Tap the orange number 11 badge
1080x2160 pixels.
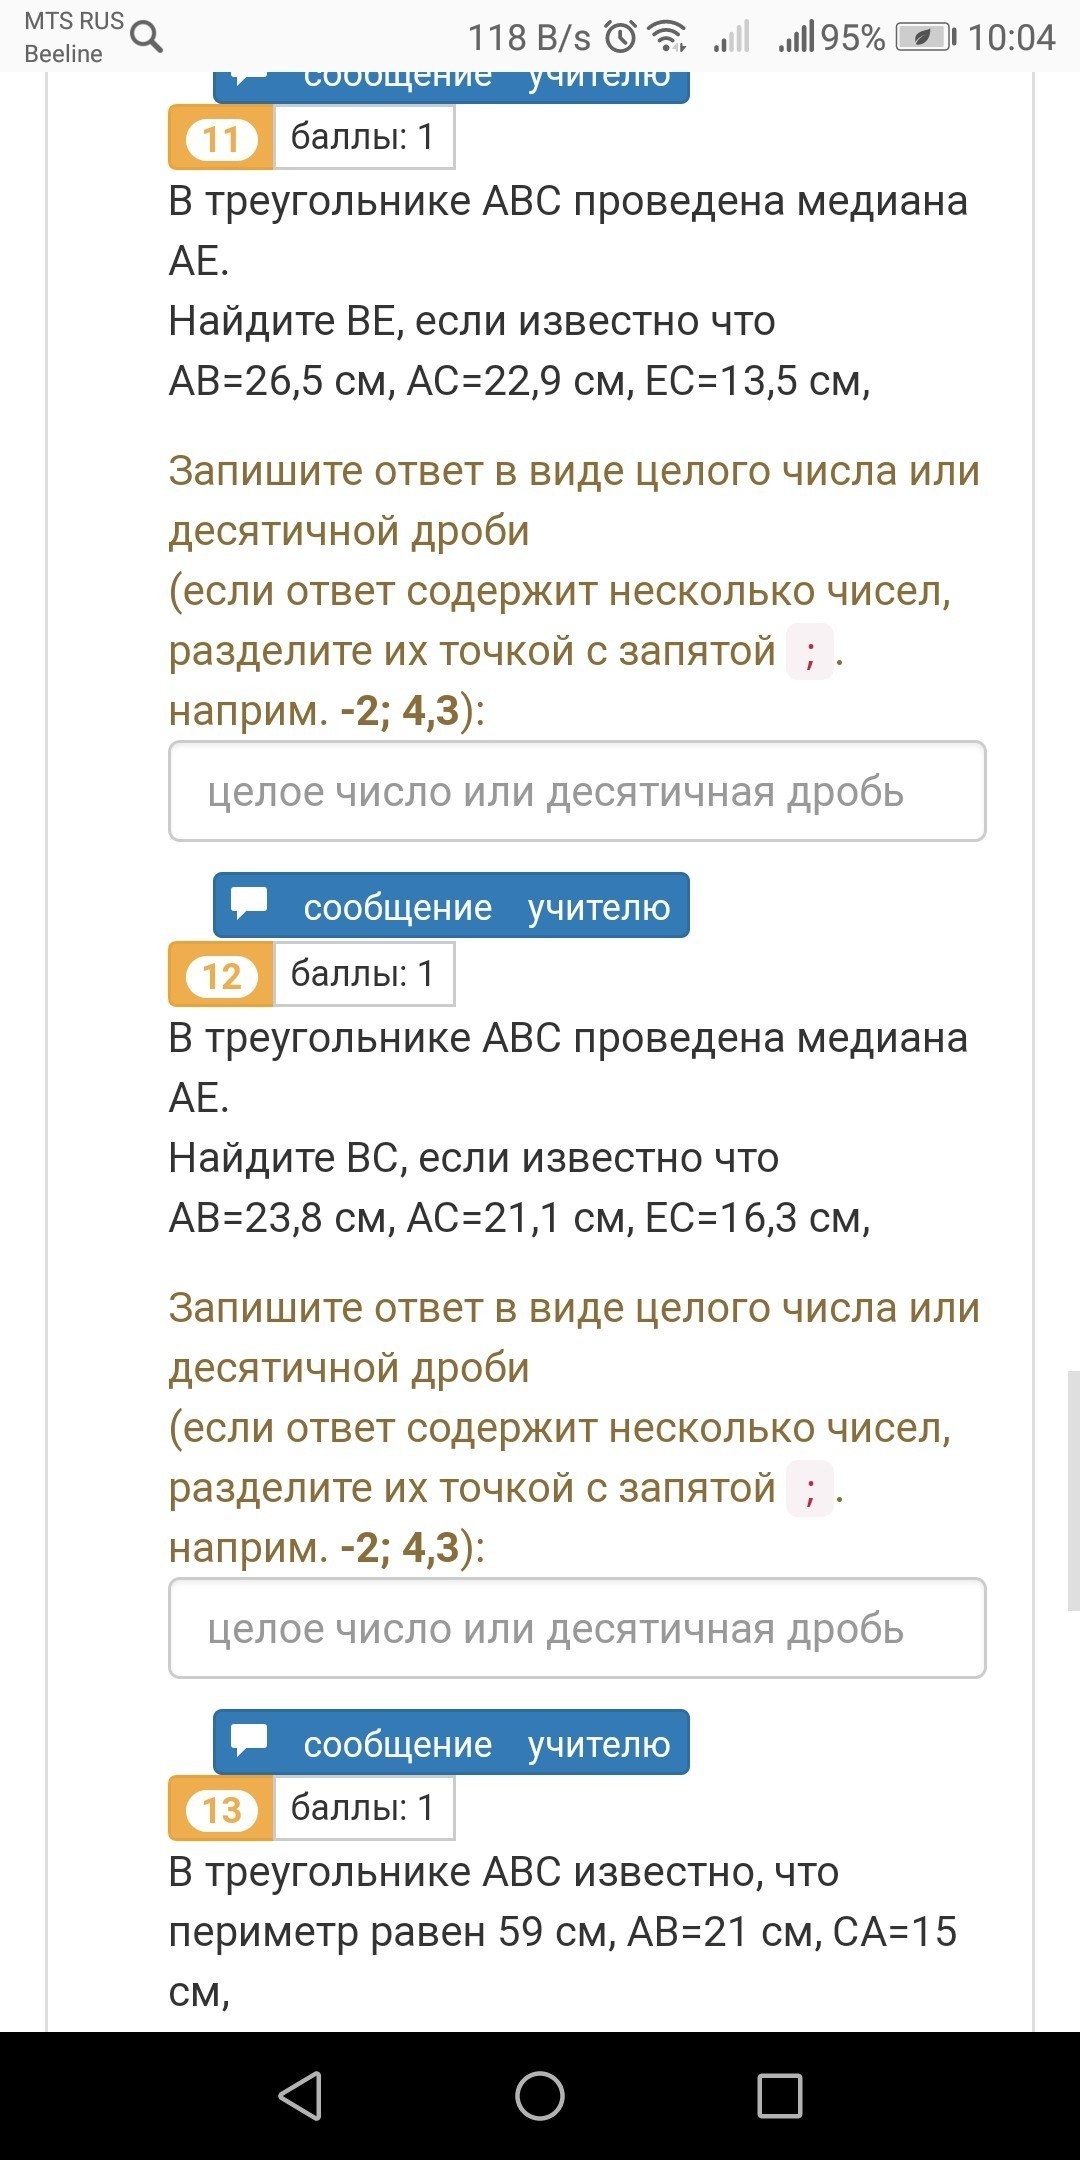pos(221,139)
